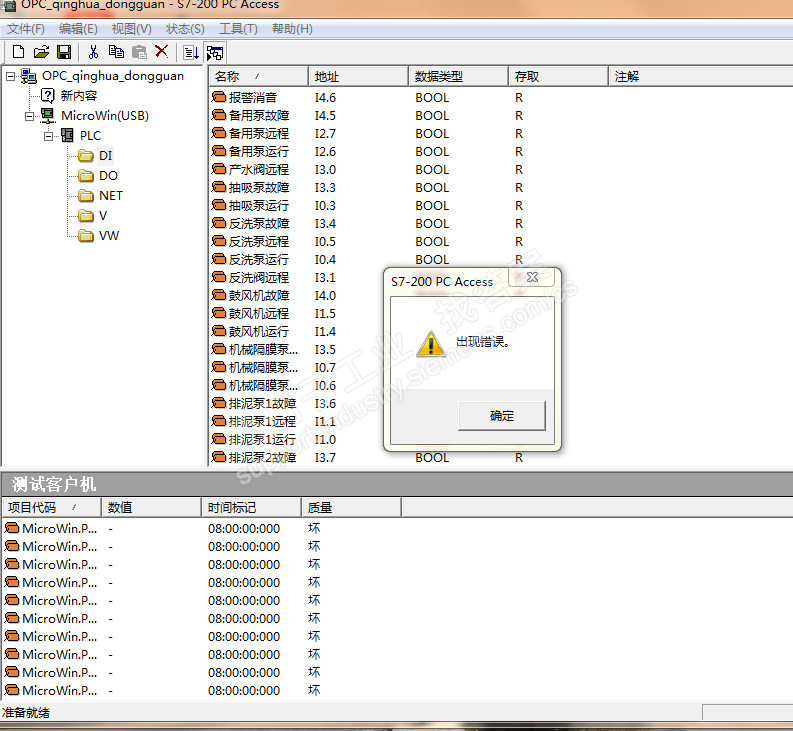Select the 备用泵远程 item row

501,134
